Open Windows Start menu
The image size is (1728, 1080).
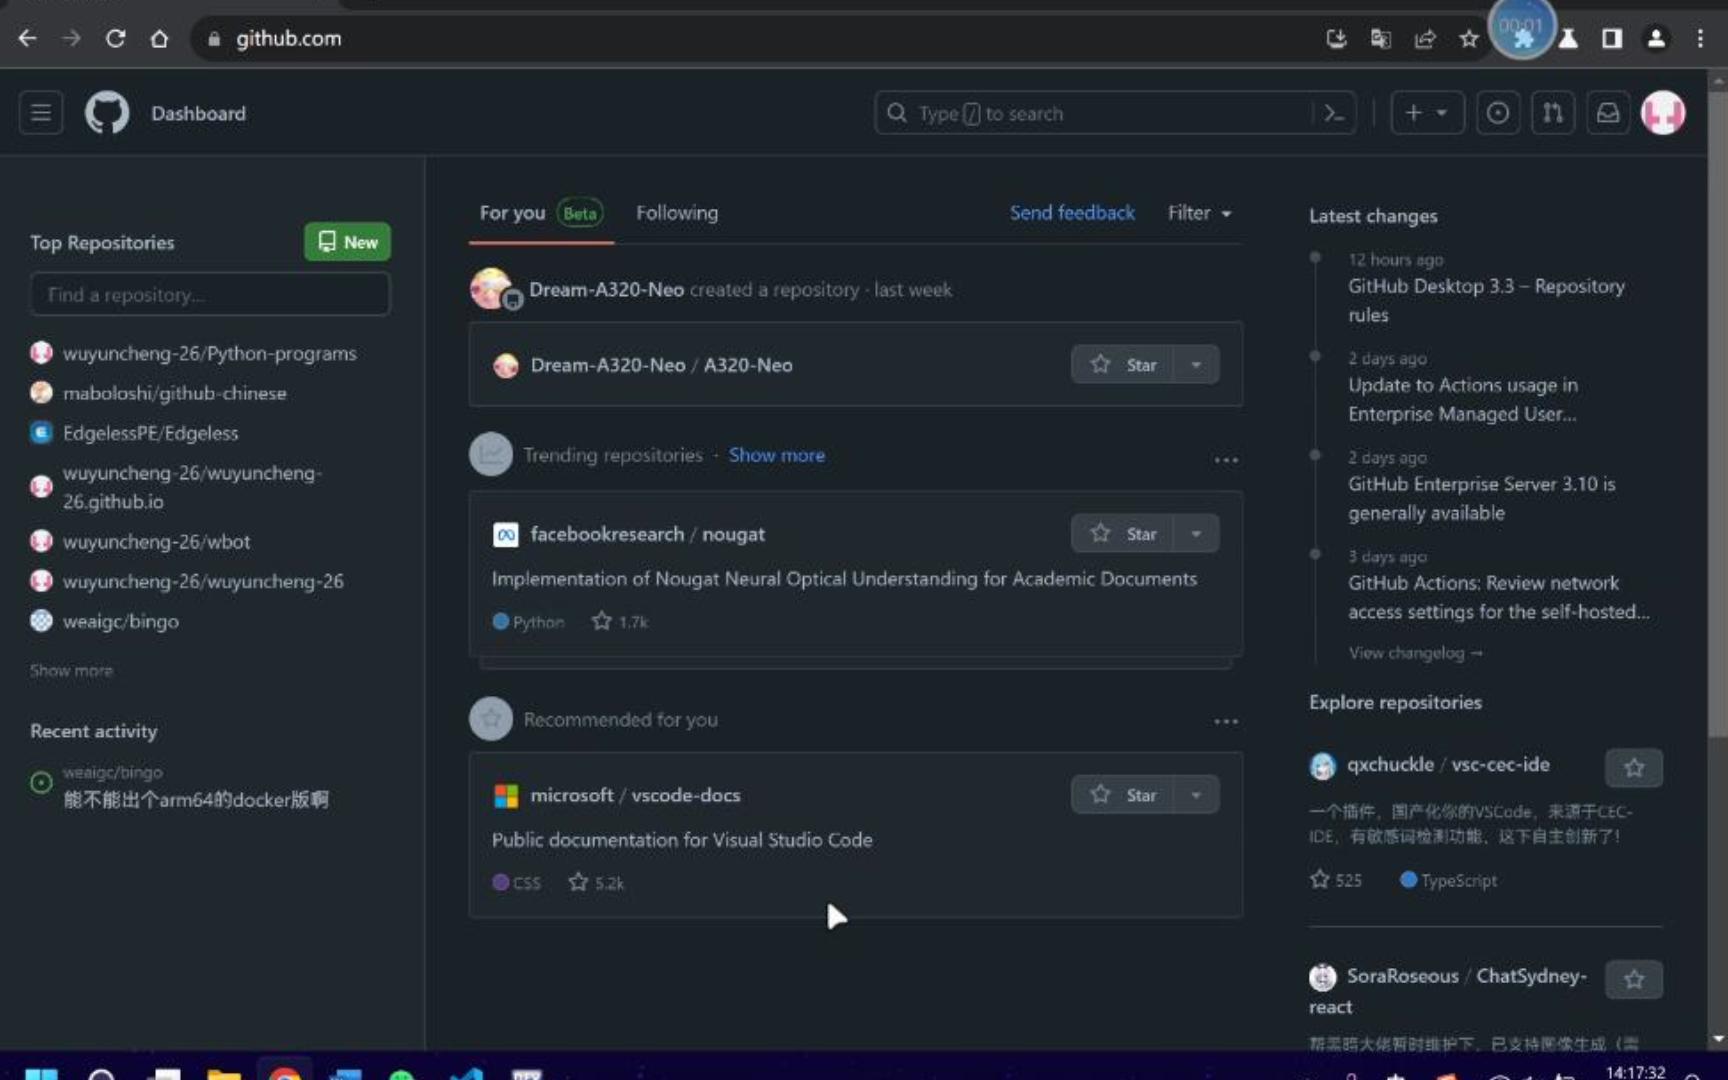coord(41,1073)
